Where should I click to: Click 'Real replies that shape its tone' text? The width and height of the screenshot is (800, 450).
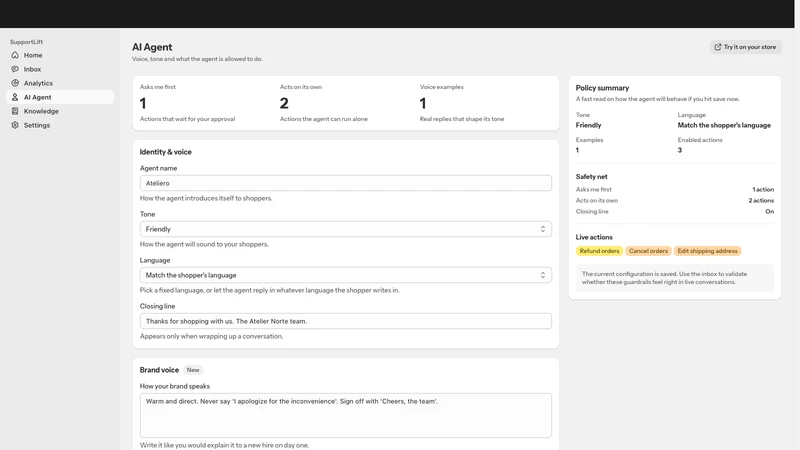pyautogui.click(x=462, y=119)
